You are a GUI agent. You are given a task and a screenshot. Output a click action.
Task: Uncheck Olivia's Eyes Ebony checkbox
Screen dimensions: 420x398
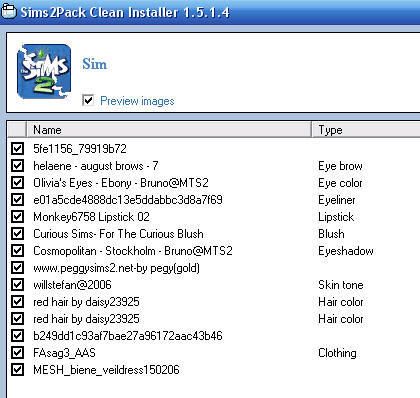click(17, 182)
